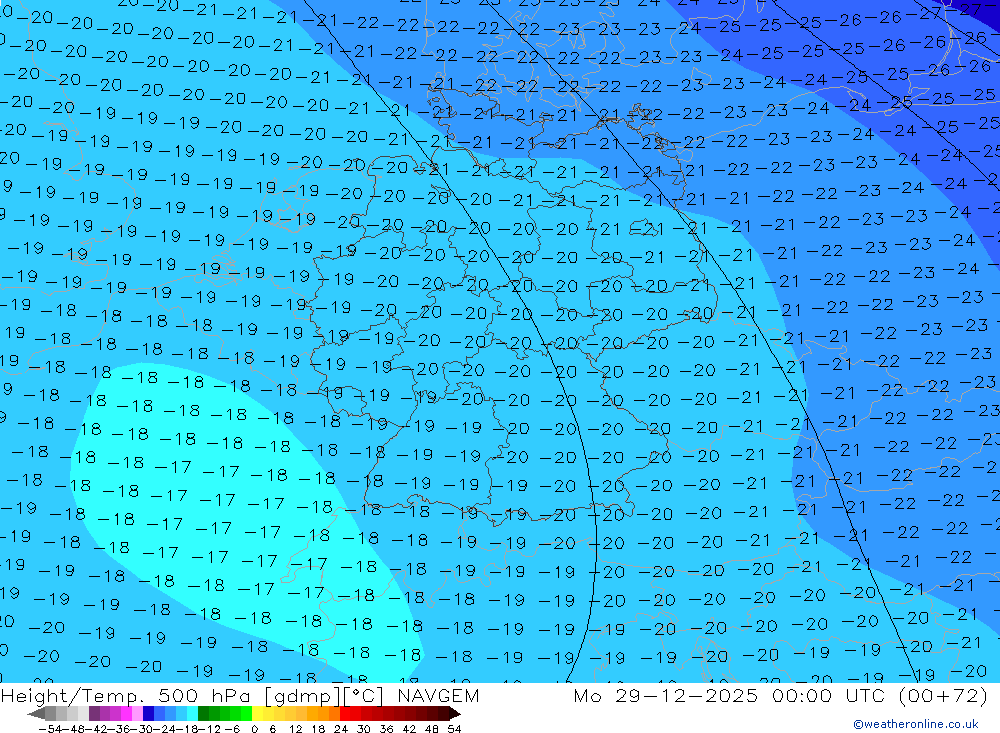Pick the dark blue legend swatch at -30

click(x=148, y=713)
